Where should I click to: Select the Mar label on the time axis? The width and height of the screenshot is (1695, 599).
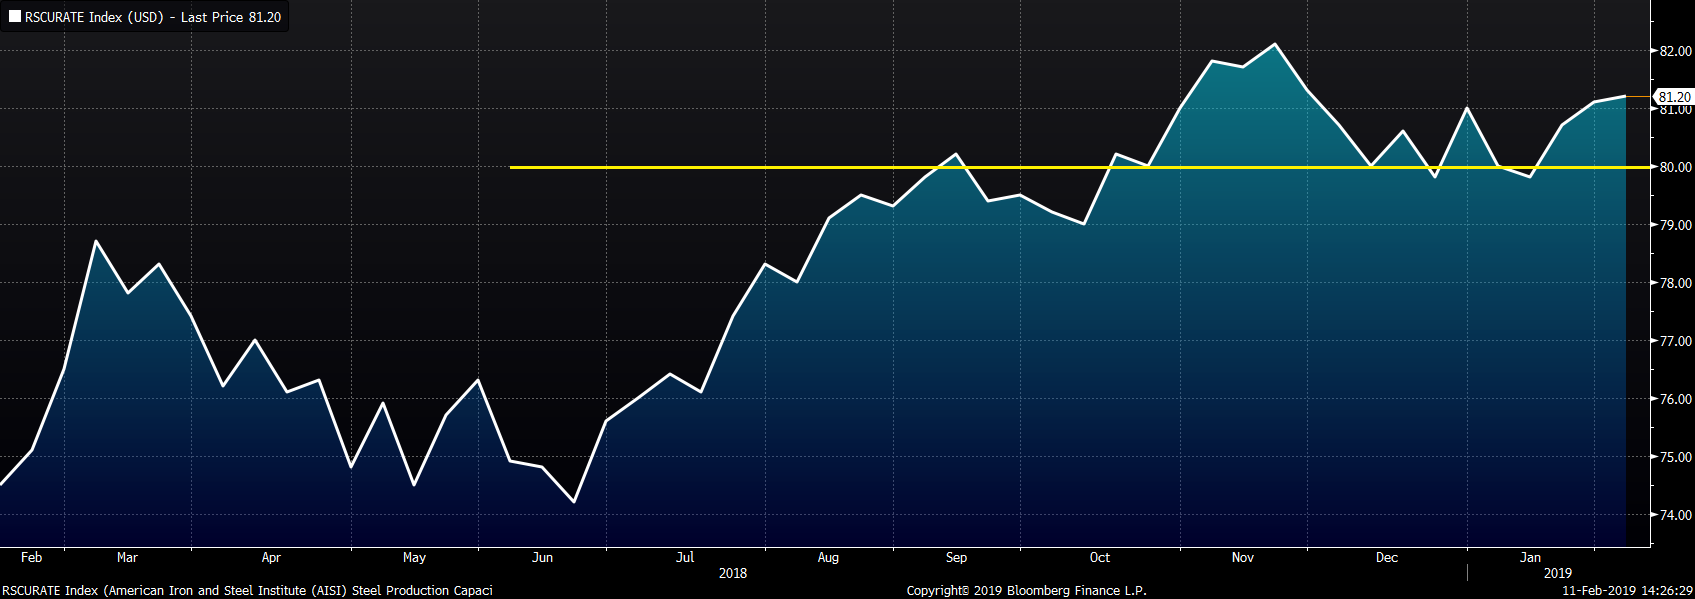click(x=127, y=557)
